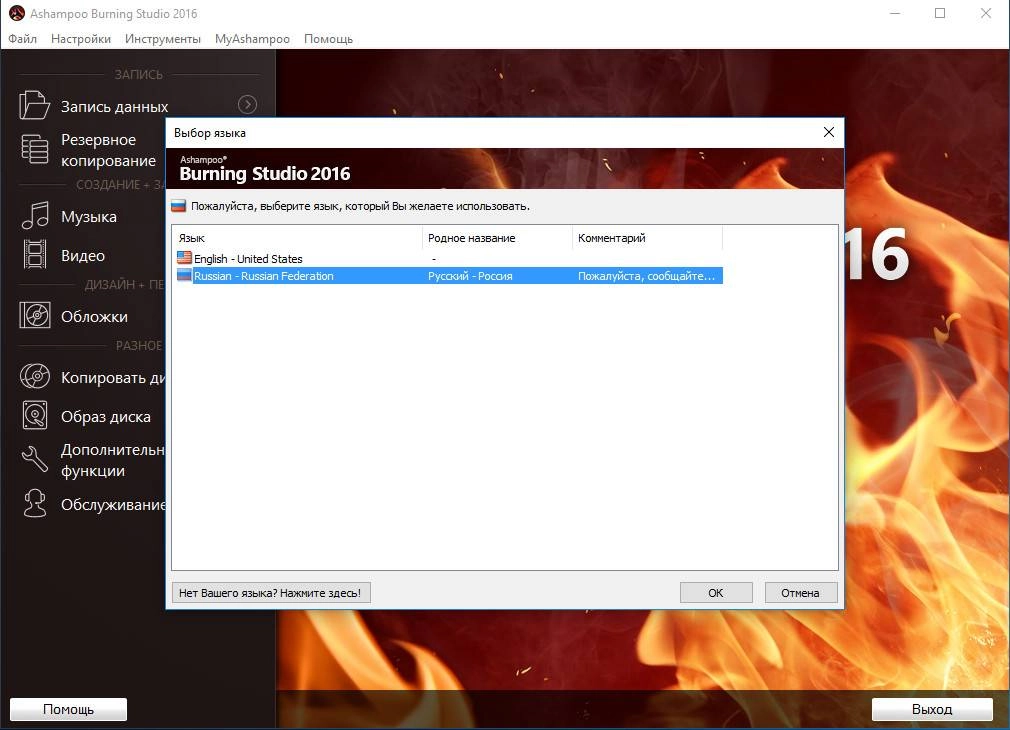Sort by the Родное название column header
The width and height of the screenshot is (1010, 730).
[x=497, y=238]
